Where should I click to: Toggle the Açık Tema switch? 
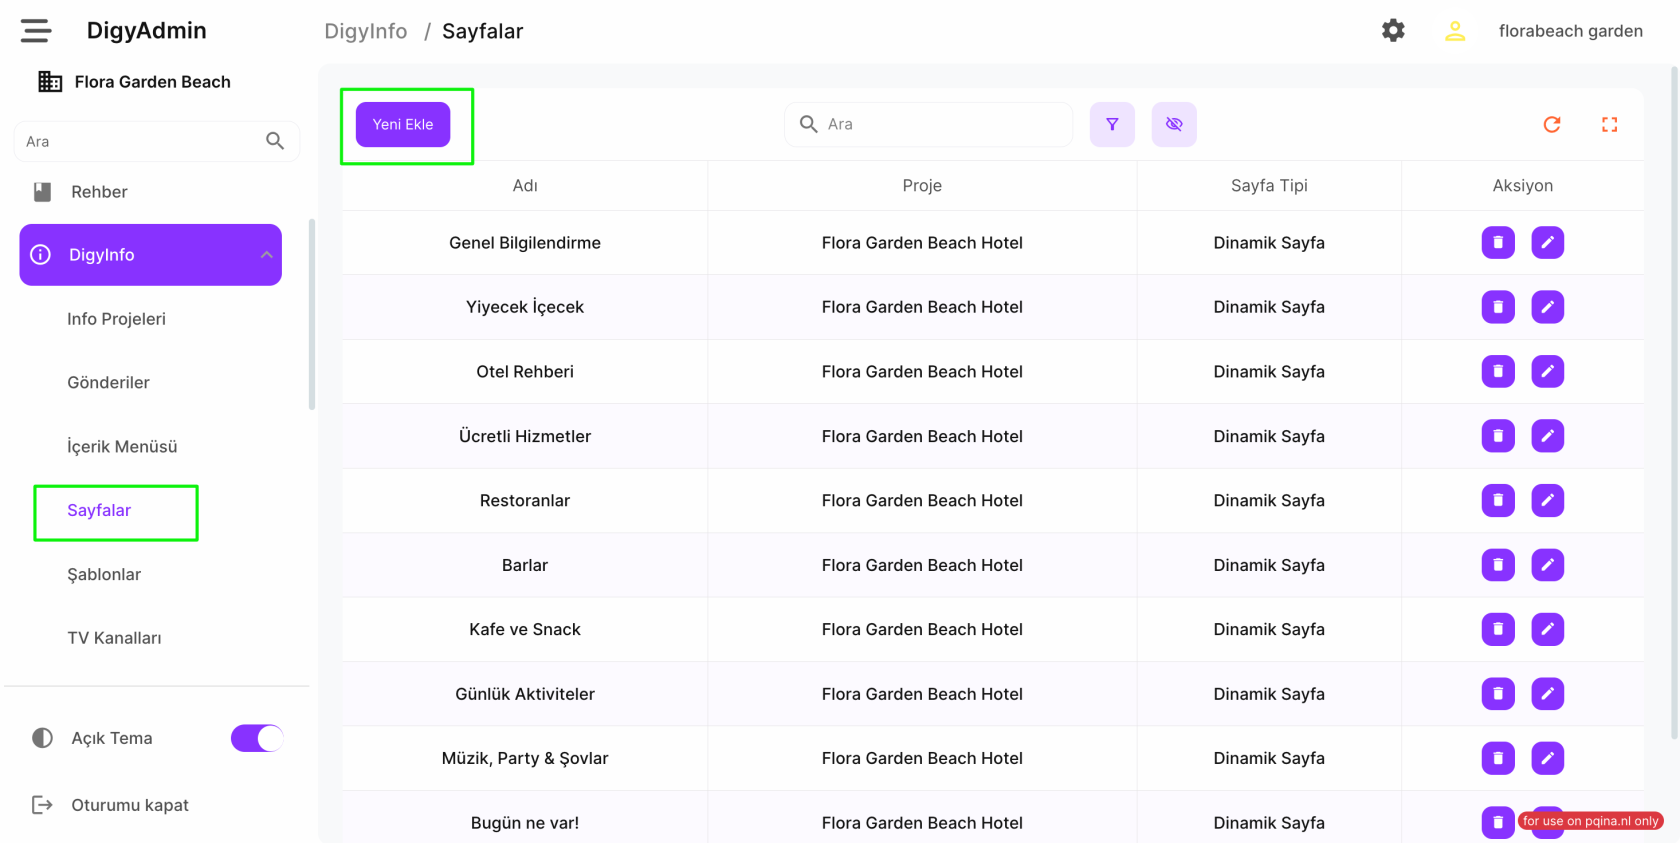coord(257,738)
